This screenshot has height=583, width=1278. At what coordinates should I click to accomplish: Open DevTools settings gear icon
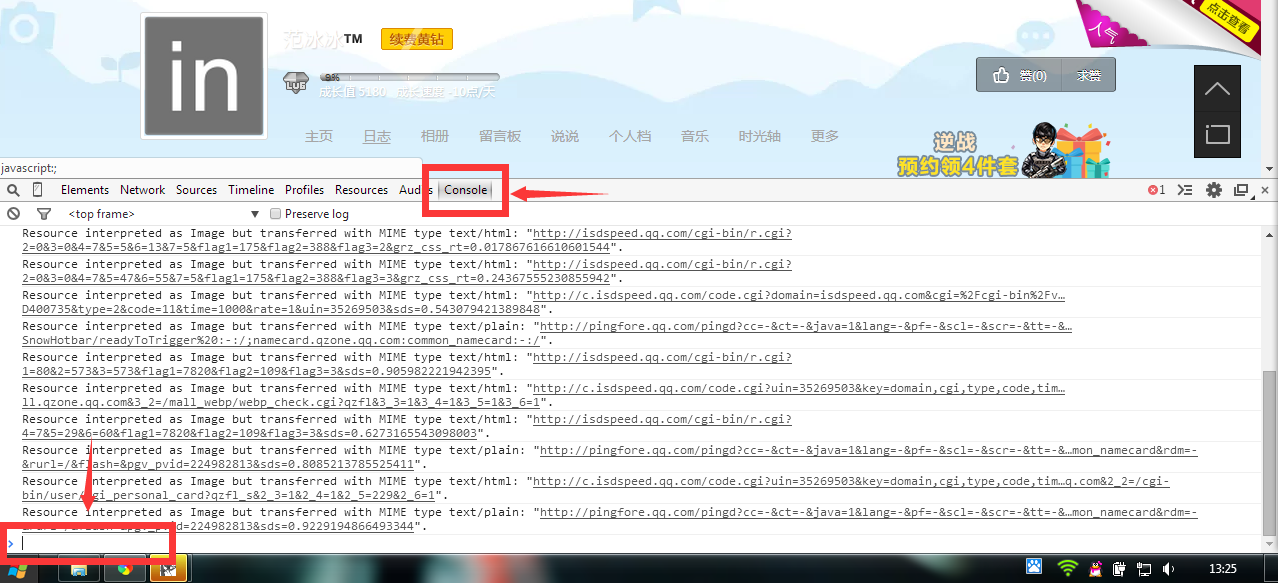1214,190
